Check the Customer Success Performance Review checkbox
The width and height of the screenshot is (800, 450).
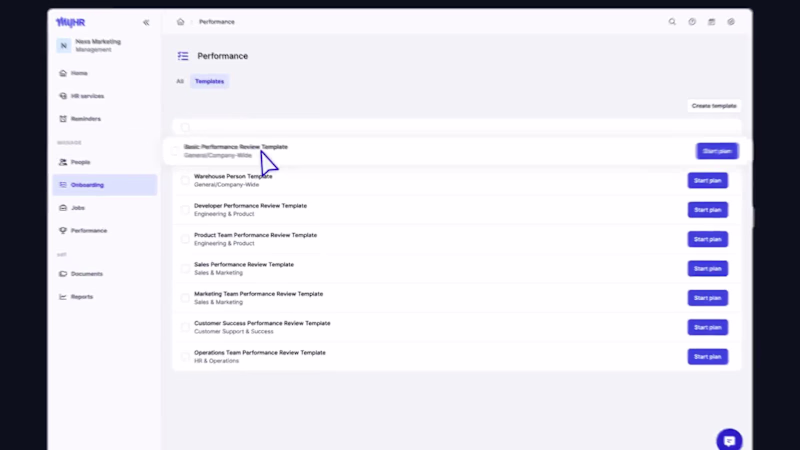pos(185,327)
